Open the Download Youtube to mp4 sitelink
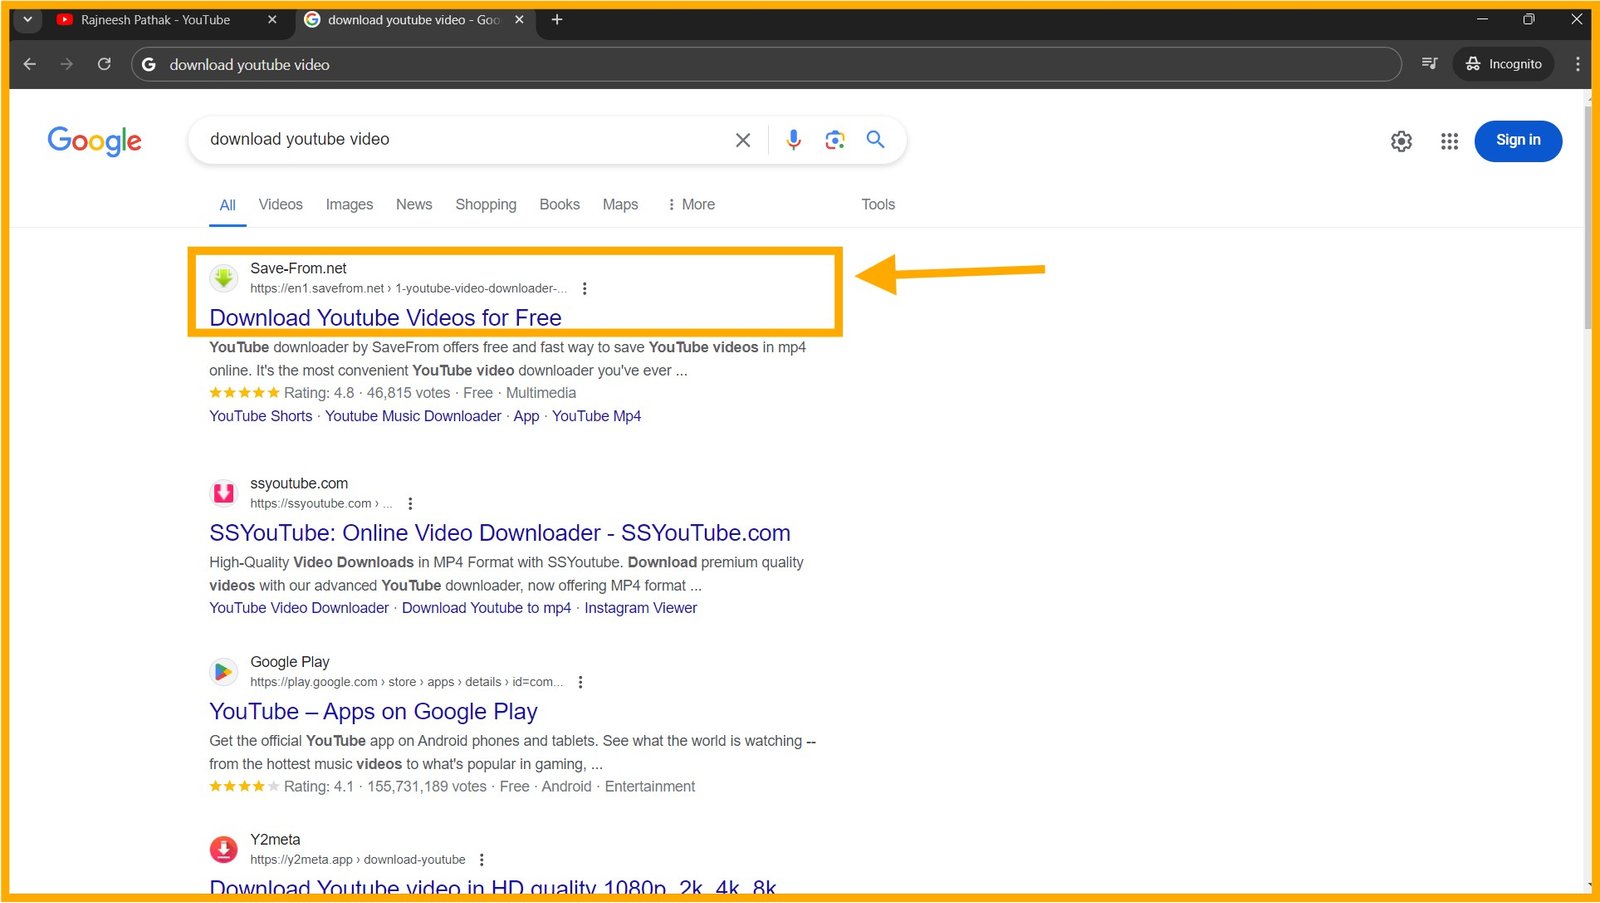The image size is (1600, 903). pyautogui.click(x=486, y=608)
